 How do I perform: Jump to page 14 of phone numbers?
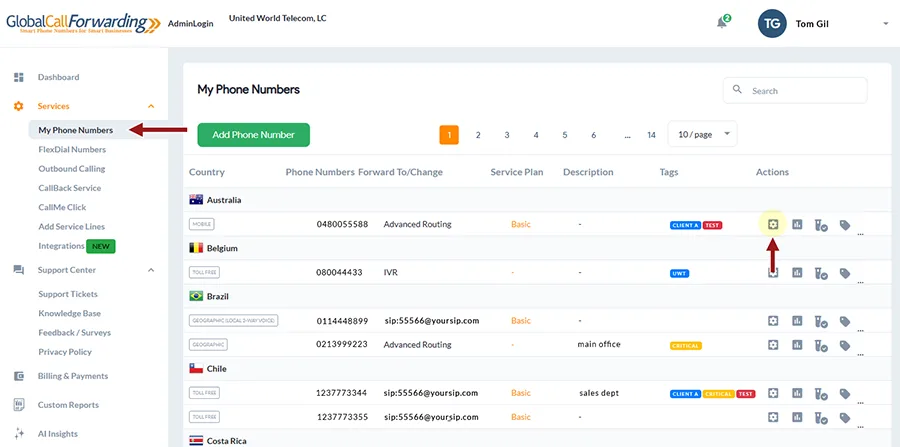tap(651, 135)
